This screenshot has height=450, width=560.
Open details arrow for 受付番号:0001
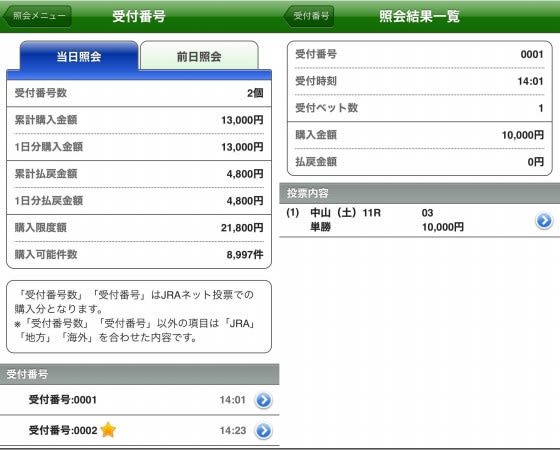tap(264, 400)
